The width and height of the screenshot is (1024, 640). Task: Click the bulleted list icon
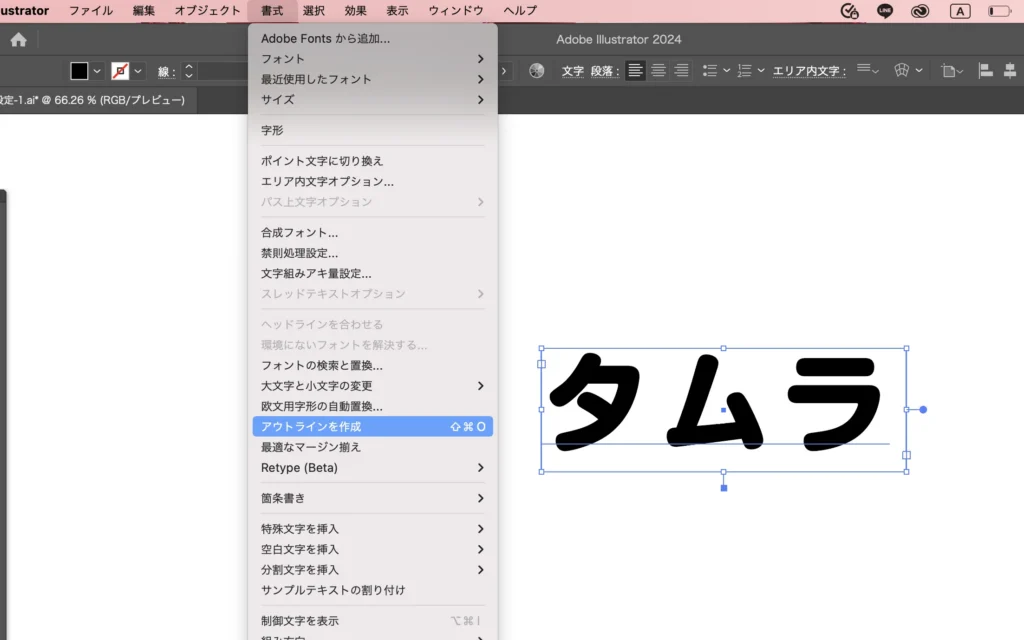pos(710,71)
